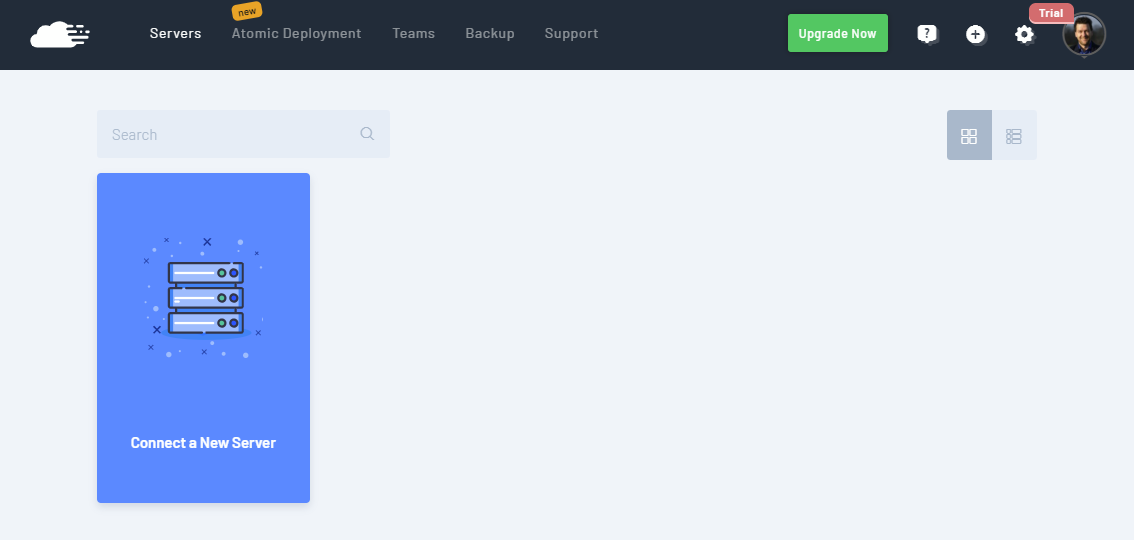Click the 'Connect a New Server' label

tap(203, 443)
